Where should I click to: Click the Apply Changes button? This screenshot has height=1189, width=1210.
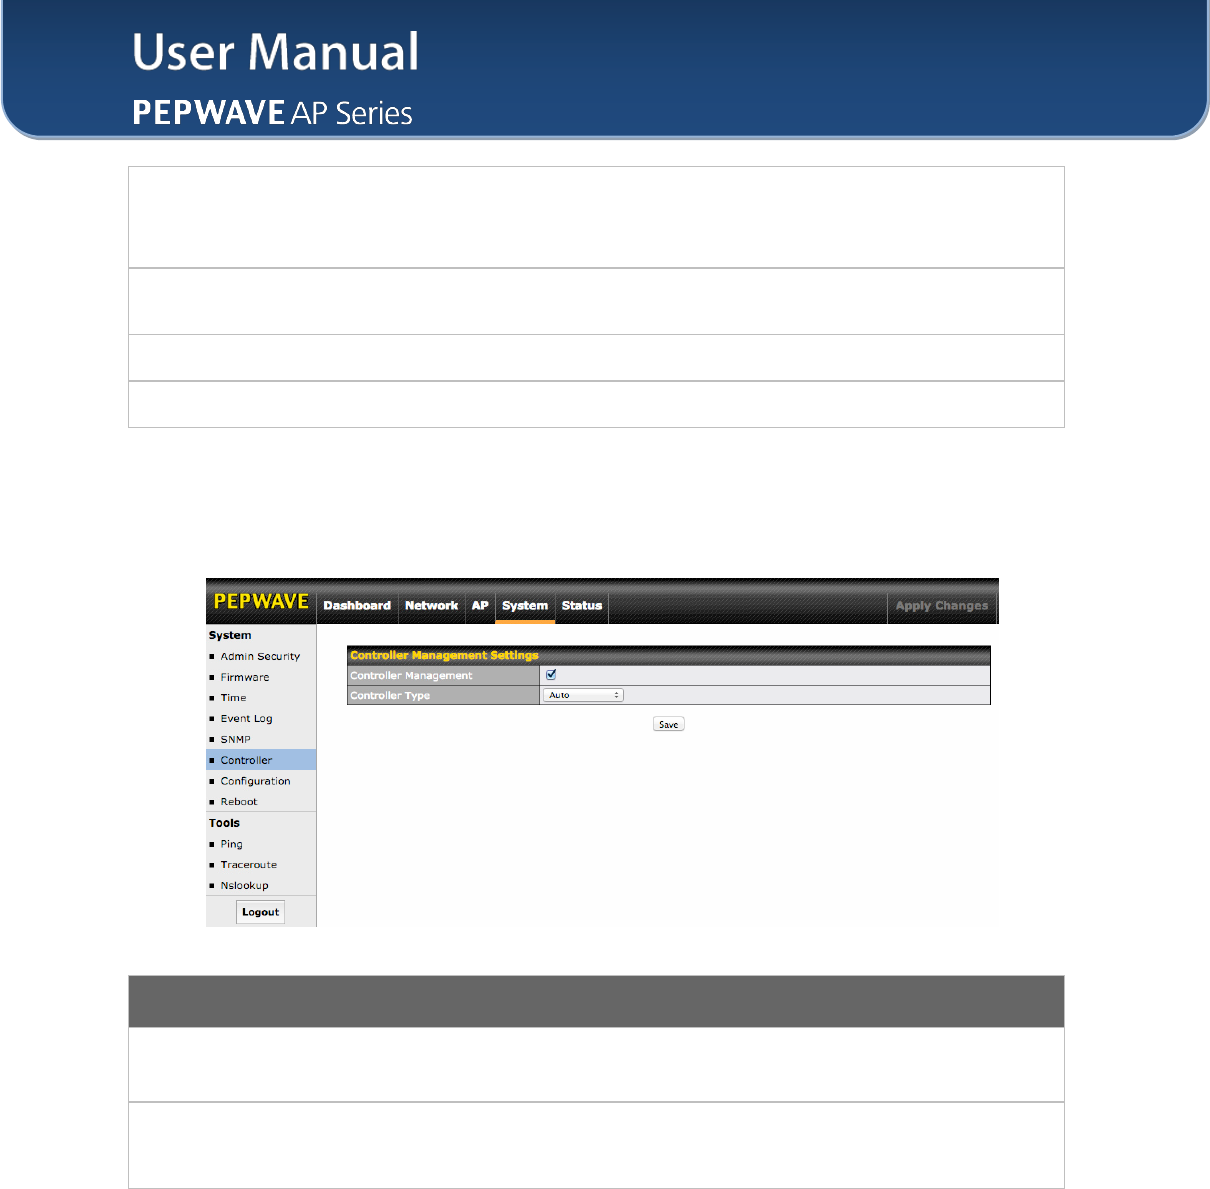click(x=942, y=606)
